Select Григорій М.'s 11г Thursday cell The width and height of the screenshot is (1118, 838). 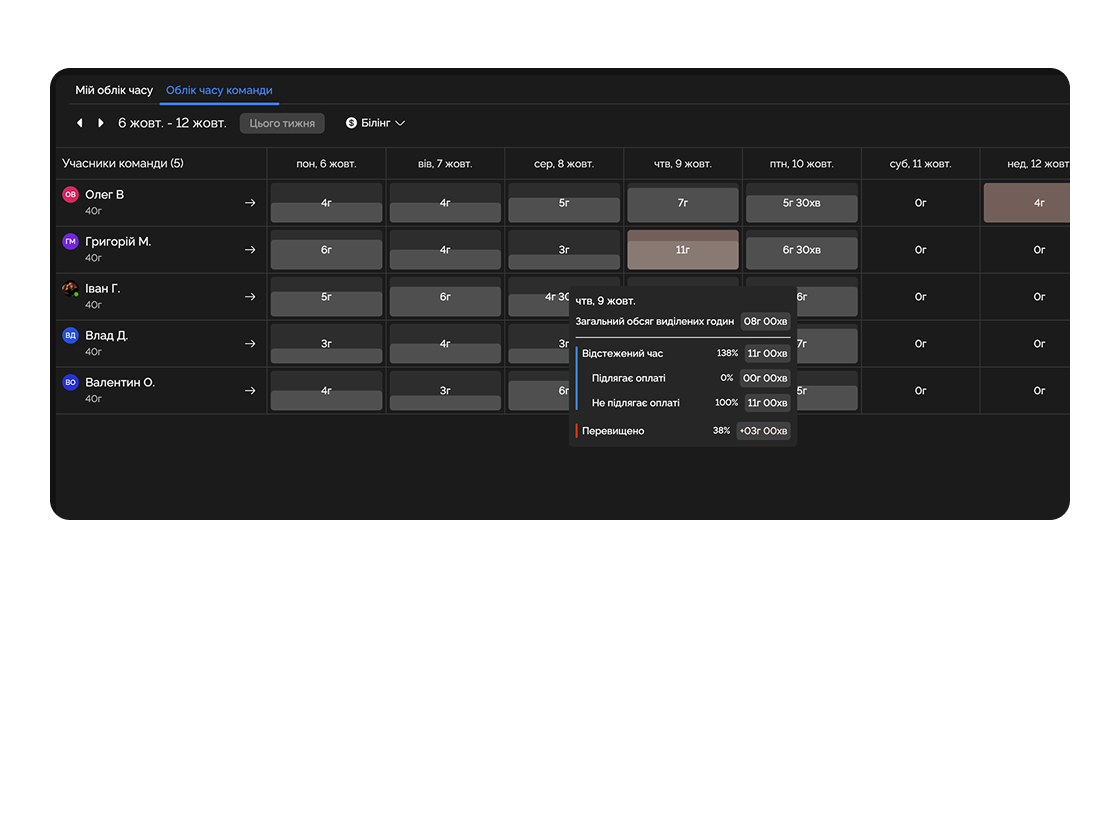tap(683, 250)
